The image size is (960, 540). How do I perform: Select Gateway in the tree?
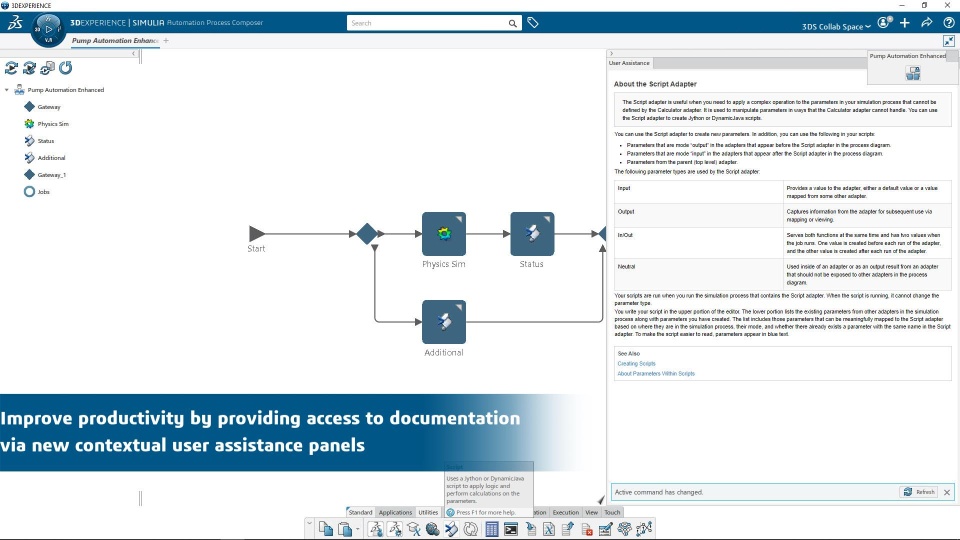pos(49,107)
